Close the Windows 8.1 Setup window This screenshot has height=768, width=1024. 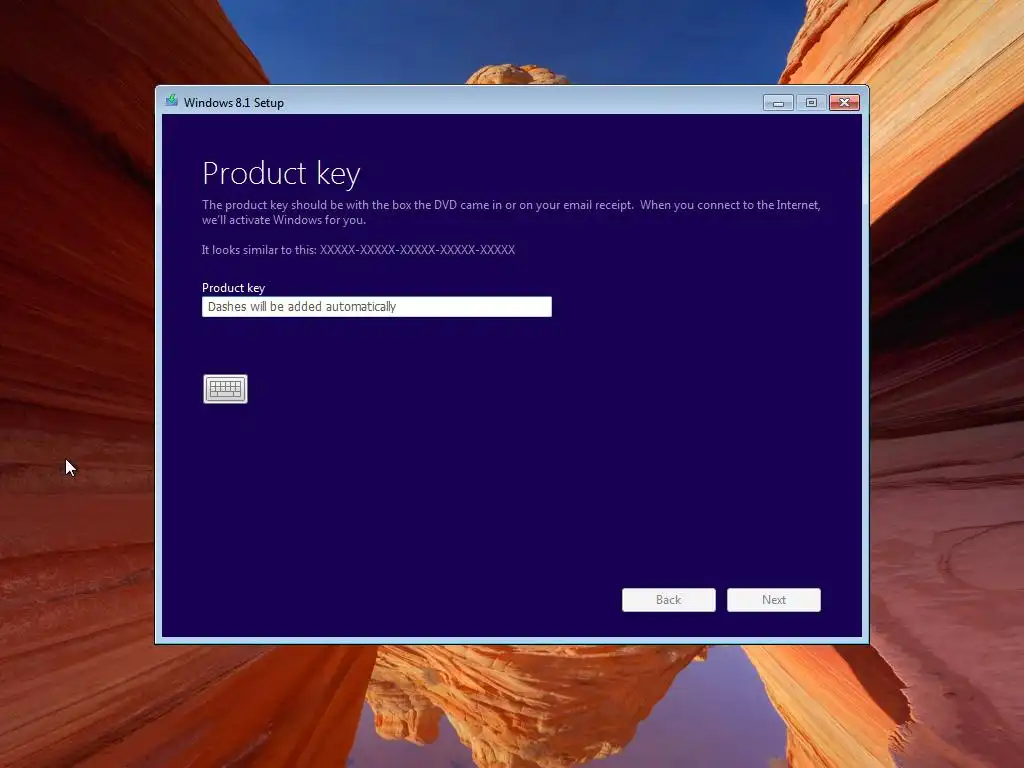[844, 103]
